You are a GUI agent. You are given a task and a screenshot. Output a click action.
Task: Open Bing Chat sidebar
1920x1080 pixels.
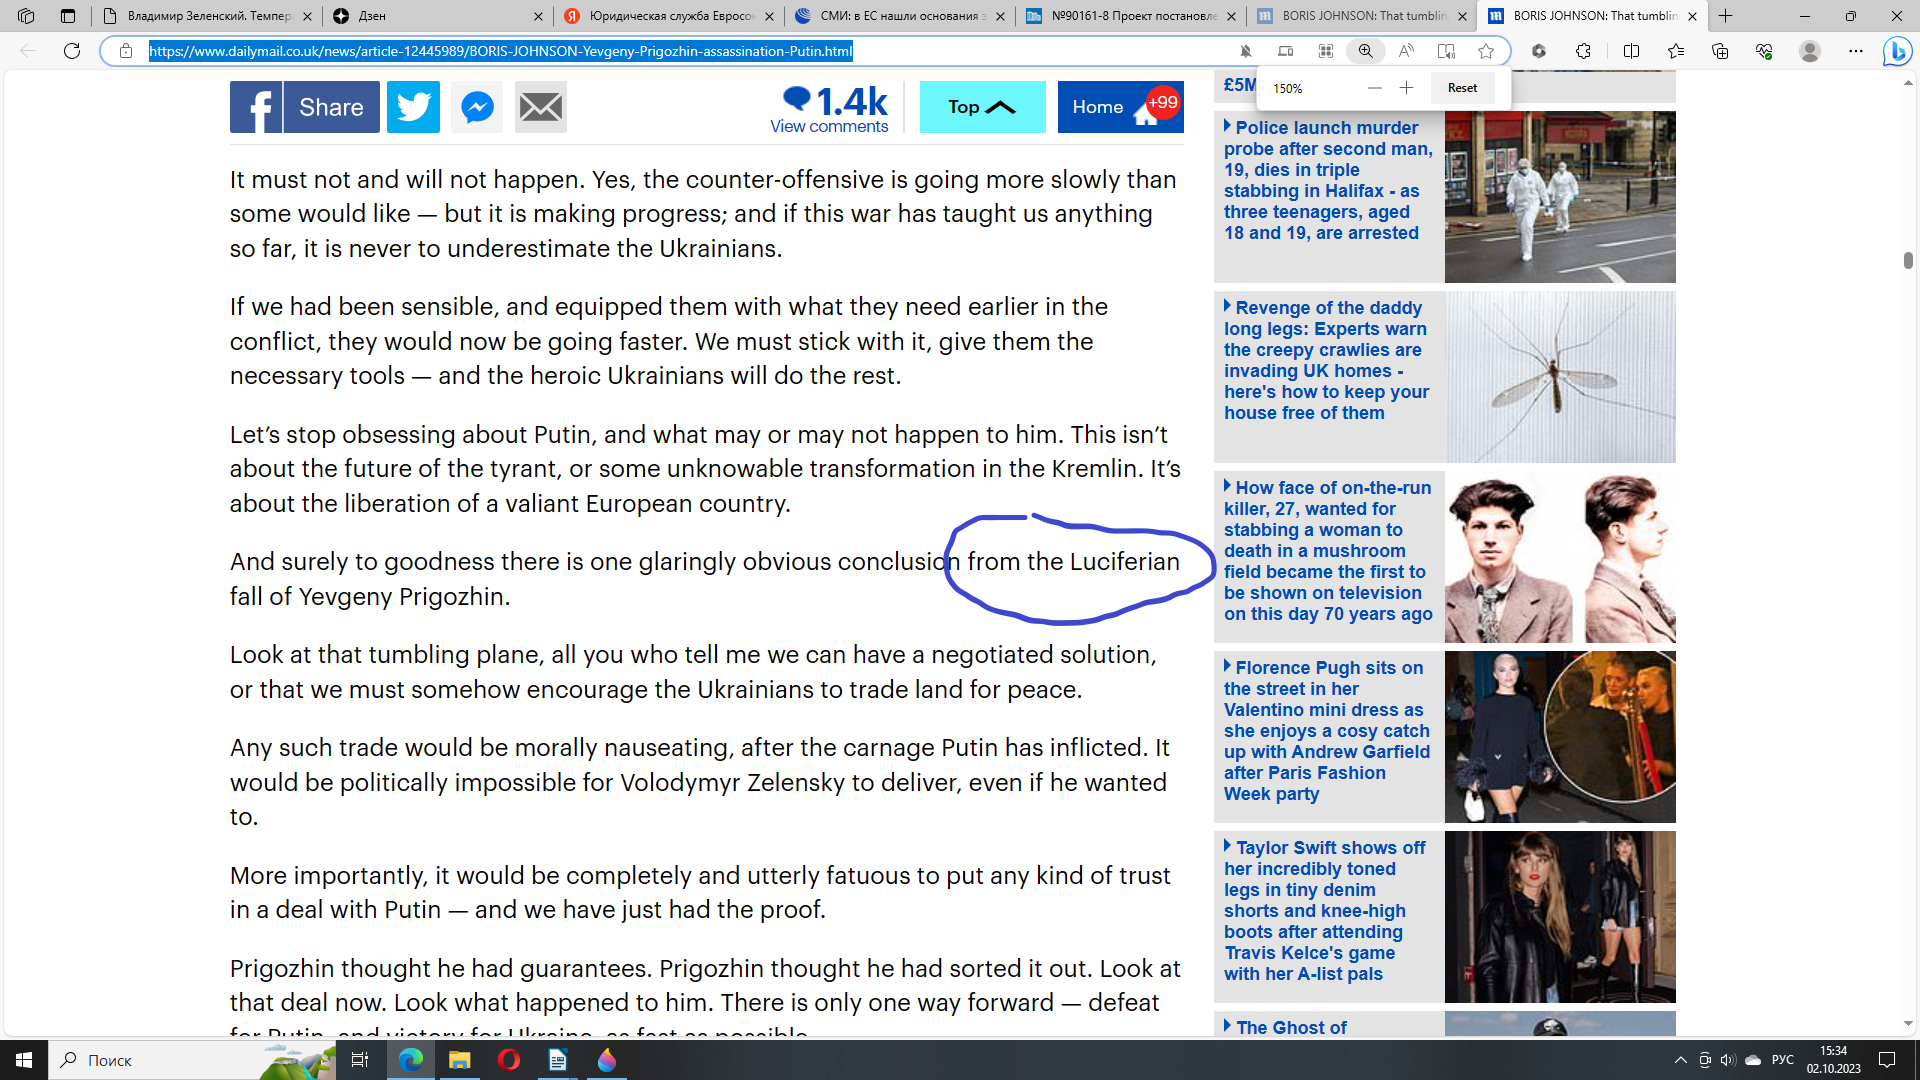click(1897, 51)
